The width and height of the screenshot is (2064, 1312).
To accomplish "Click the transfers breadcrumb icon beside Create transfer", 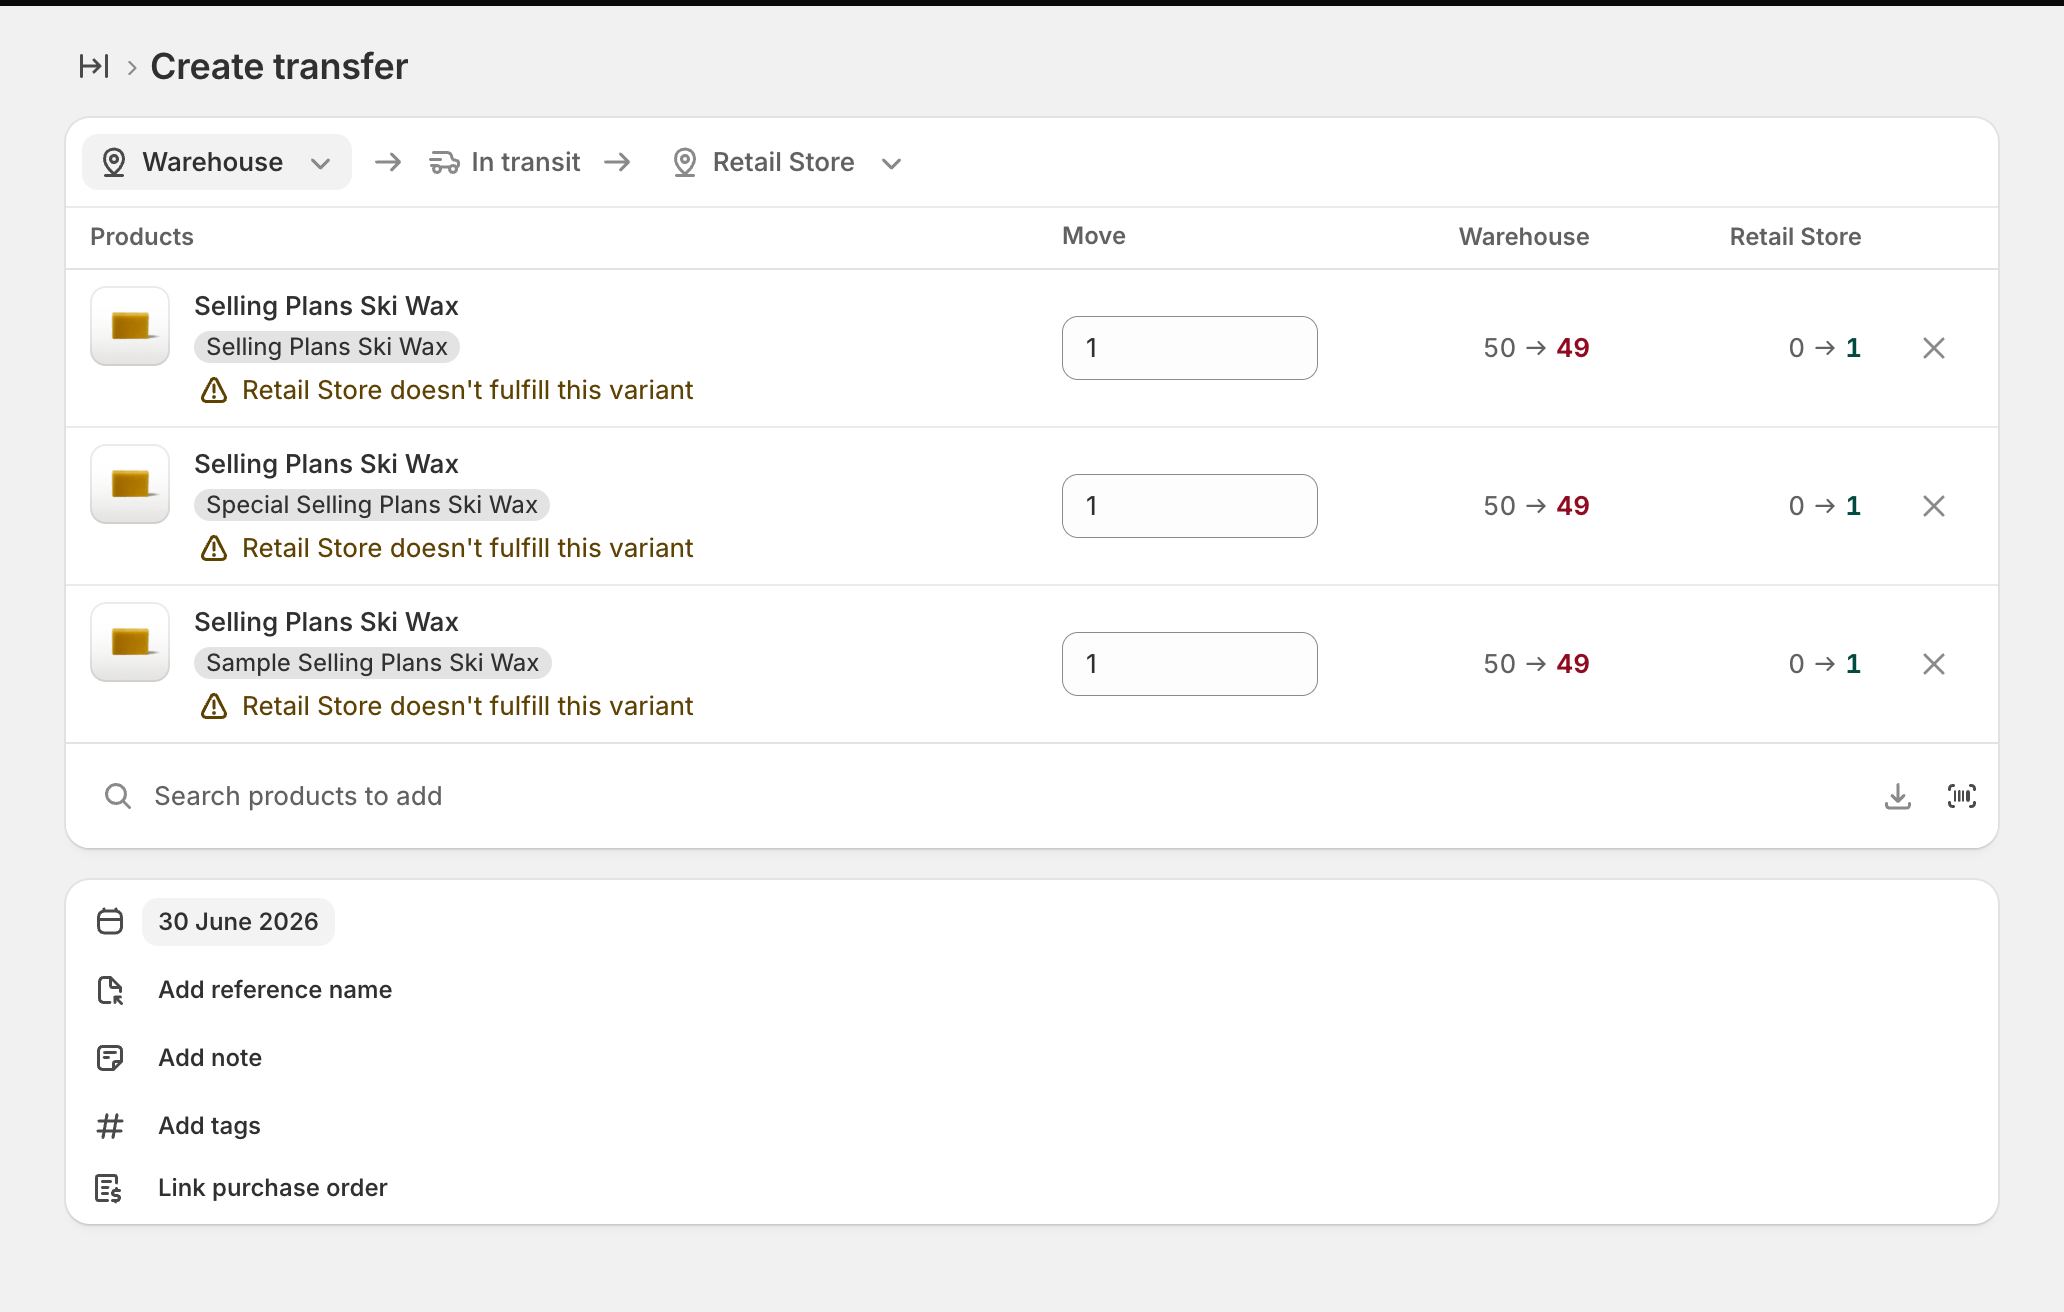I will 94,66.
